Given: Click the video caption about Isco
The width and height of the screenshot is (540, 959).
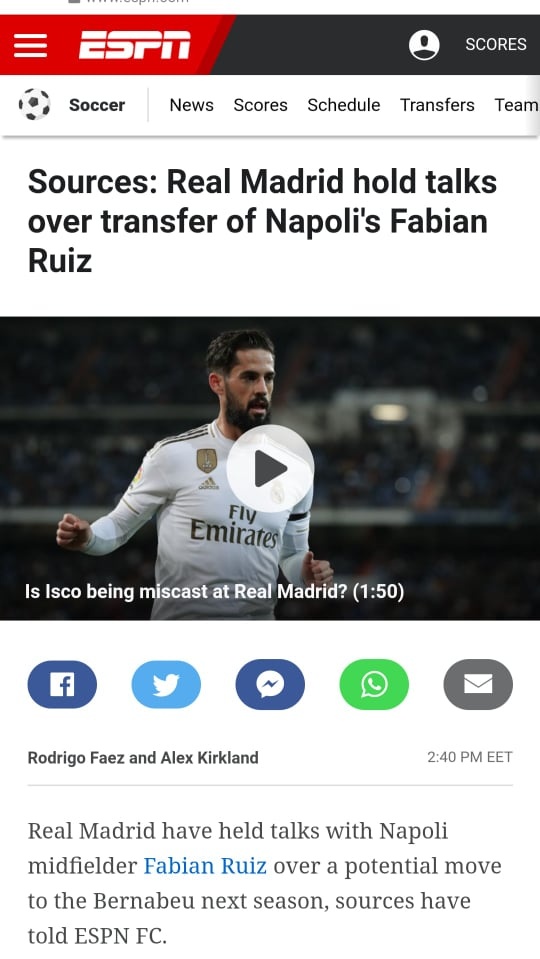Looking at the screenshot, I should coord(215,591).
